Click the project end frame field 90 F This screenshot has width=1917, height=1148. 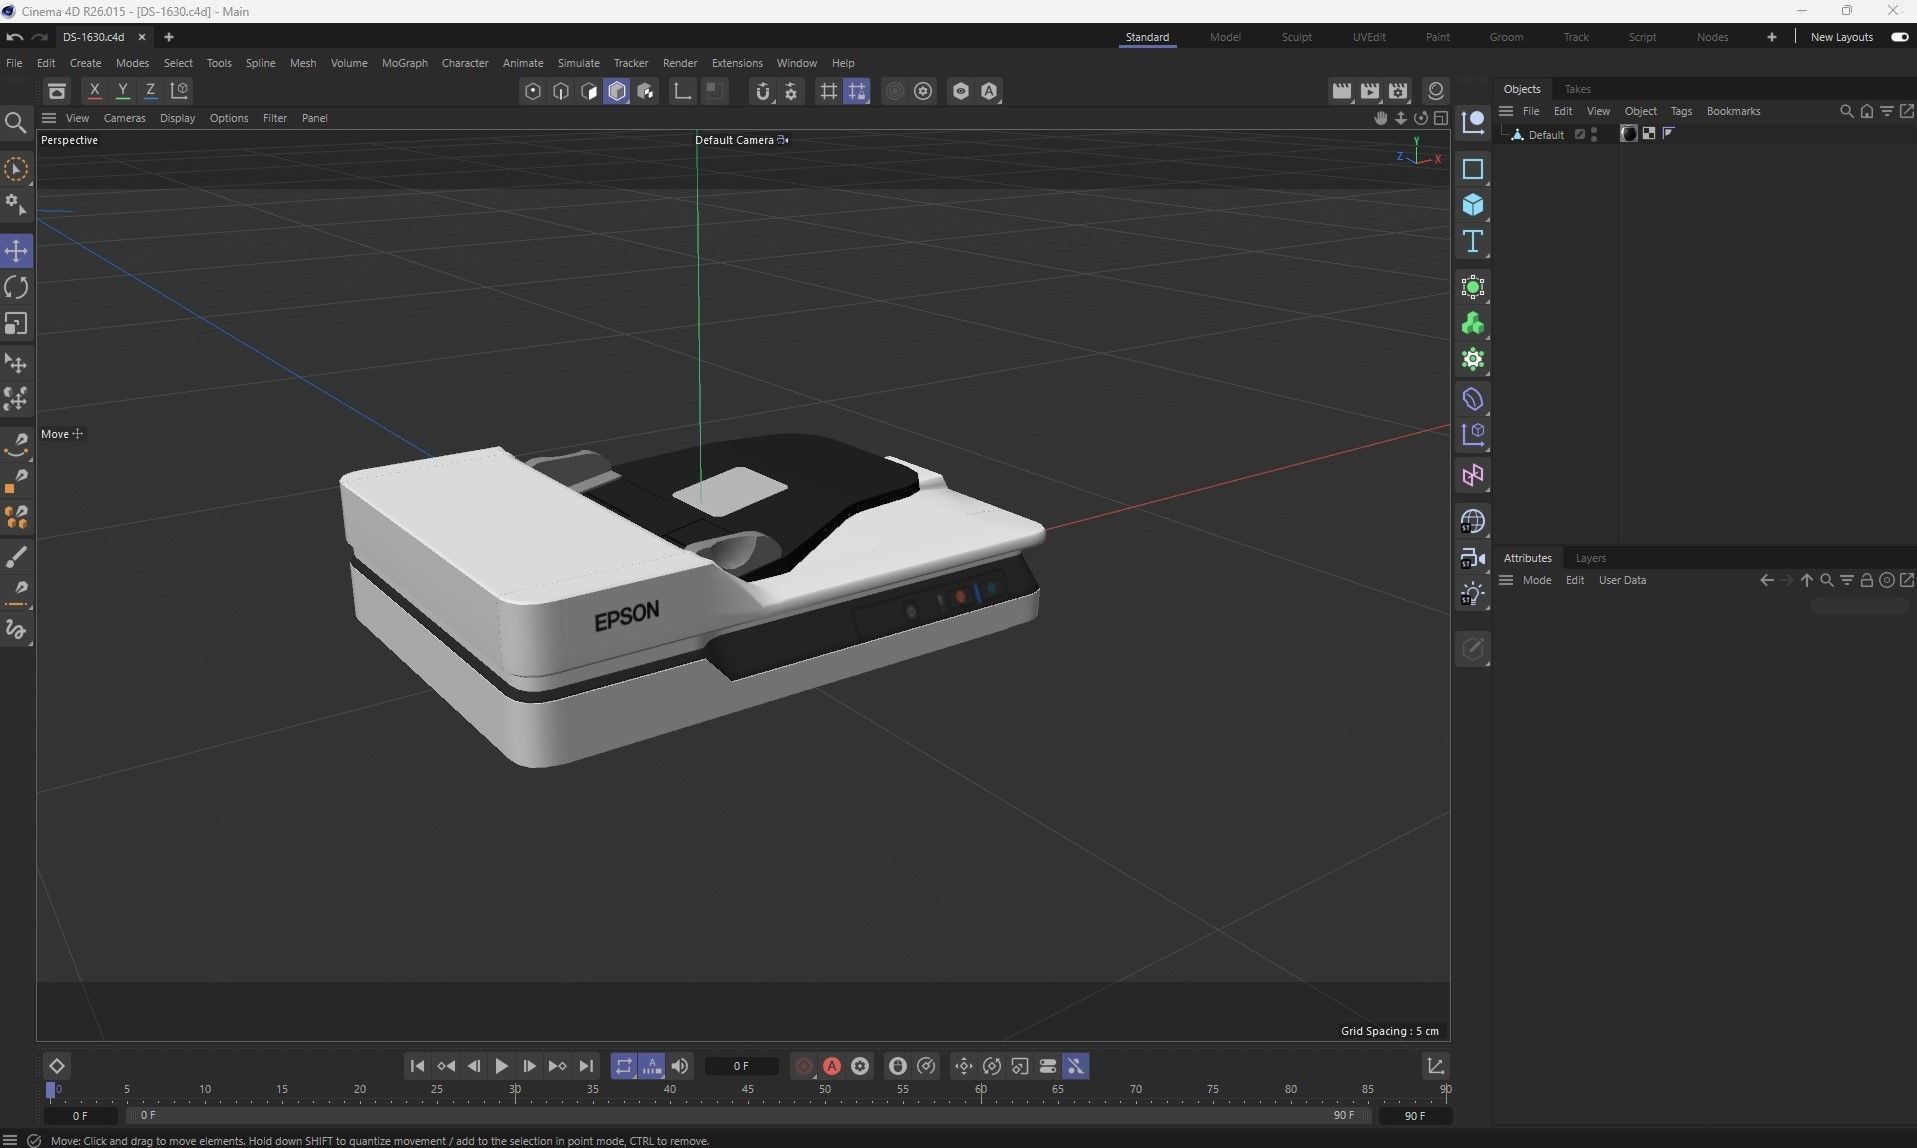[1415, 1115]
